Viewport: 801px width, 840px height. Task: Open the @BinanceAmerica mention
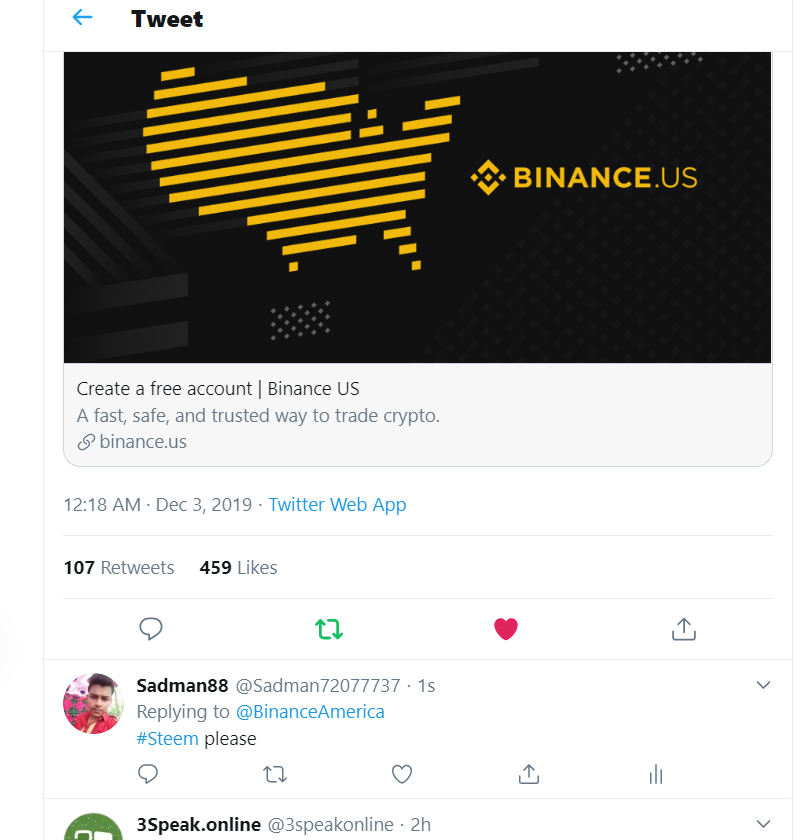310,711
